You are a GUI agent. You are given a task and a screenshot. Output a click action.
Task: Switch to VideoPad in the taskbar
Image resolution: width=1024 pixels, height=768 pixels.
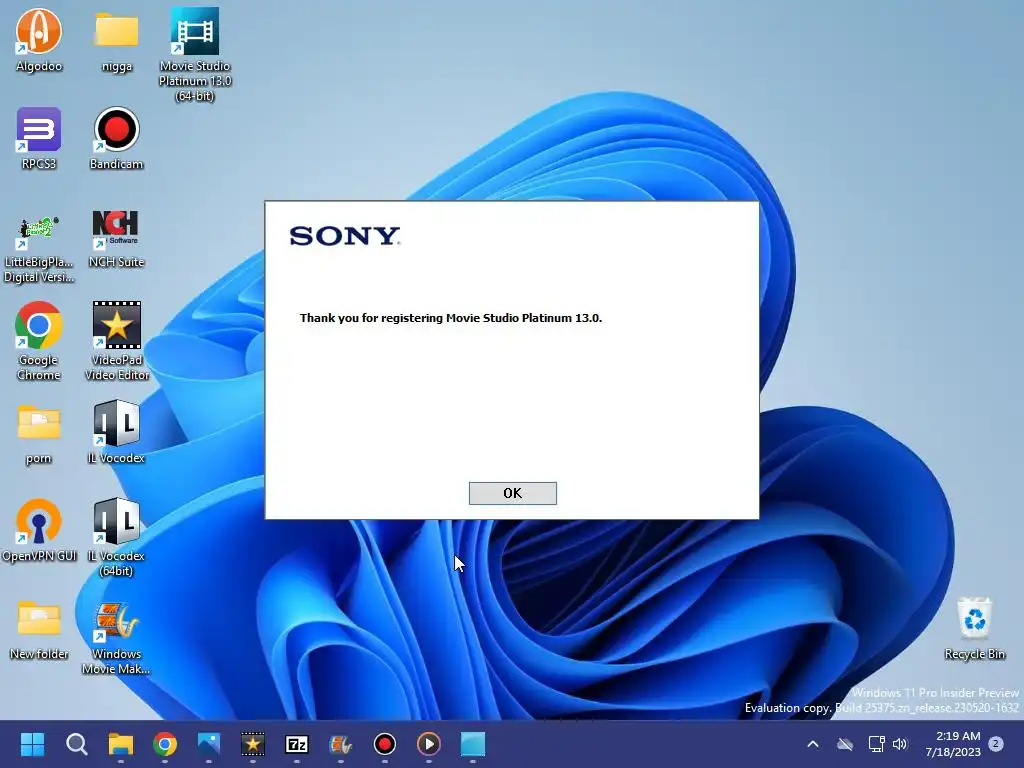point(253,744)
